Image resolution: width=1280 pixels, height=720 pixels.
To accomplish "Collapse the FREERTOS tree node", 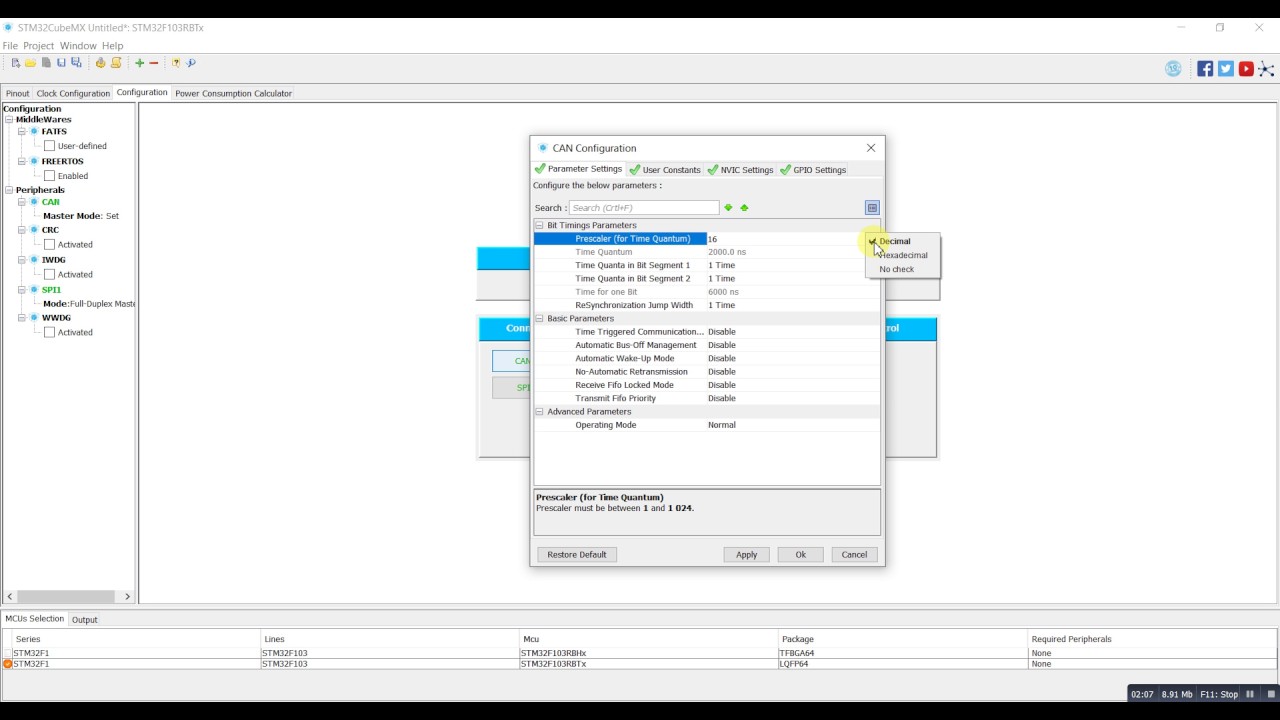I will [21, 161].
